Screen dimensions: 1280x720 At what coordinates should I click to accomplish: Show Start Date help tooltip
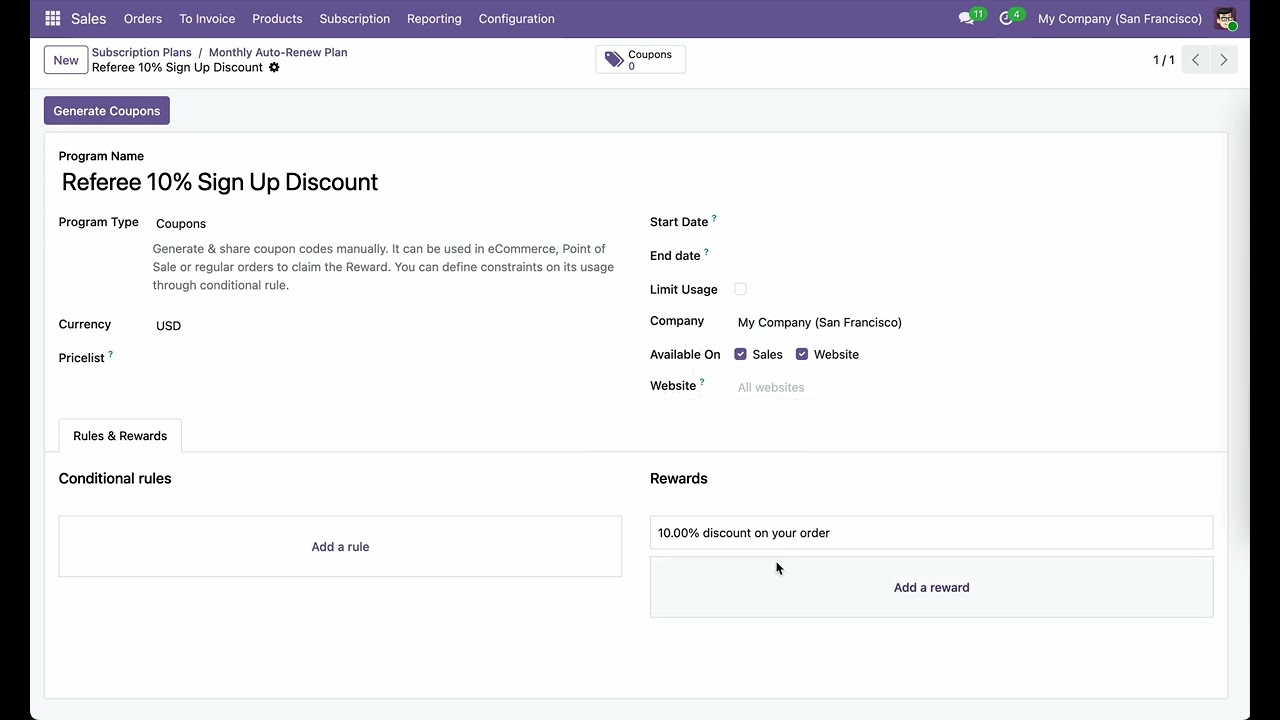714,219
